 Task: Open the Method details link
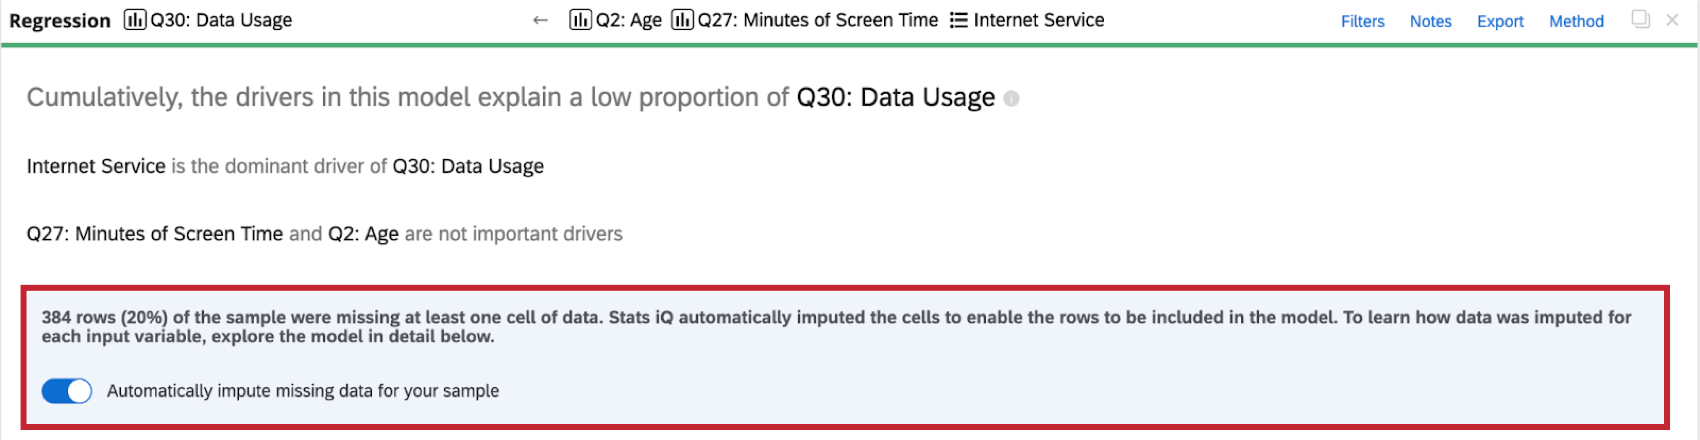coord(1576,21)
